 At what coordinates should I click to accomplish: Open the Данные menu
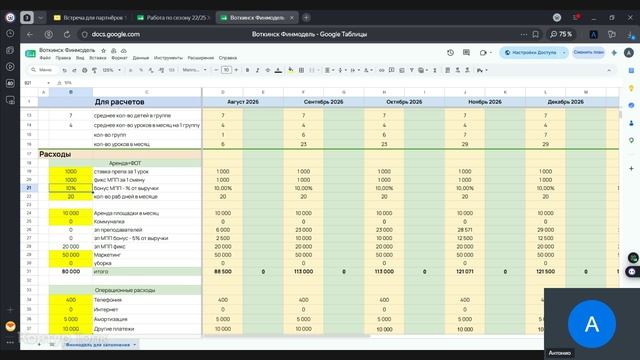click(x=141, y=58)
